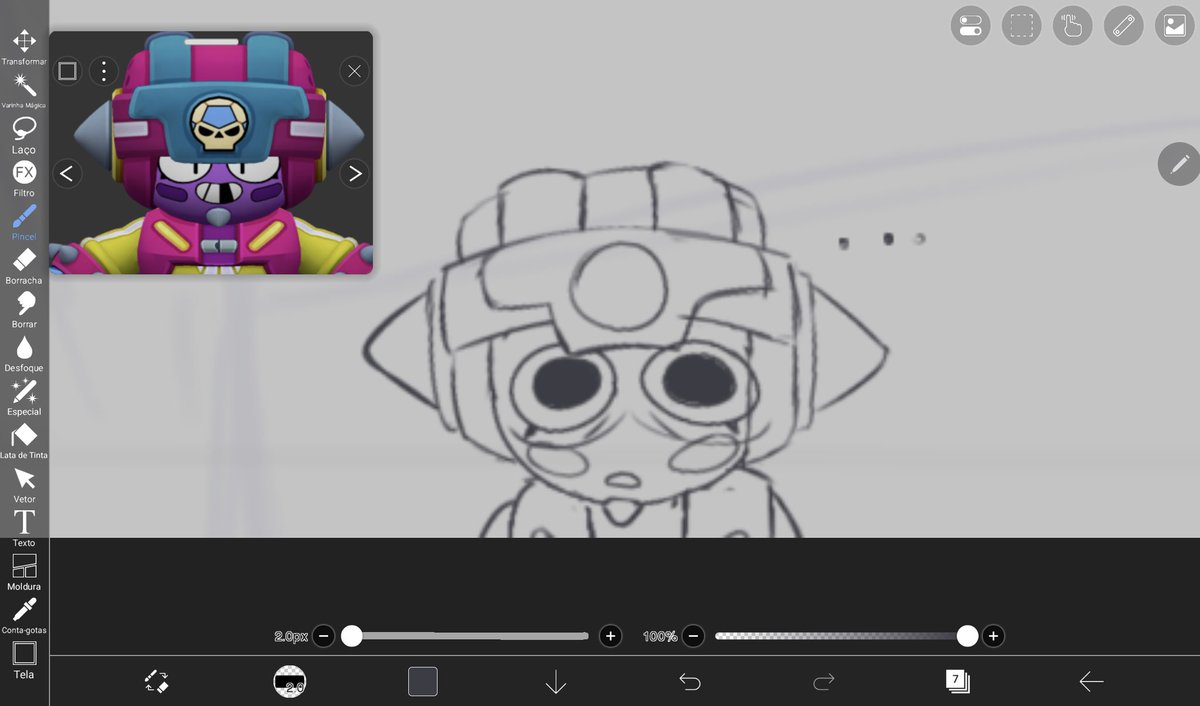Screen dimensions: 1200x706
Task: Click the brush thickness slider handle
Action: point(352,636)
